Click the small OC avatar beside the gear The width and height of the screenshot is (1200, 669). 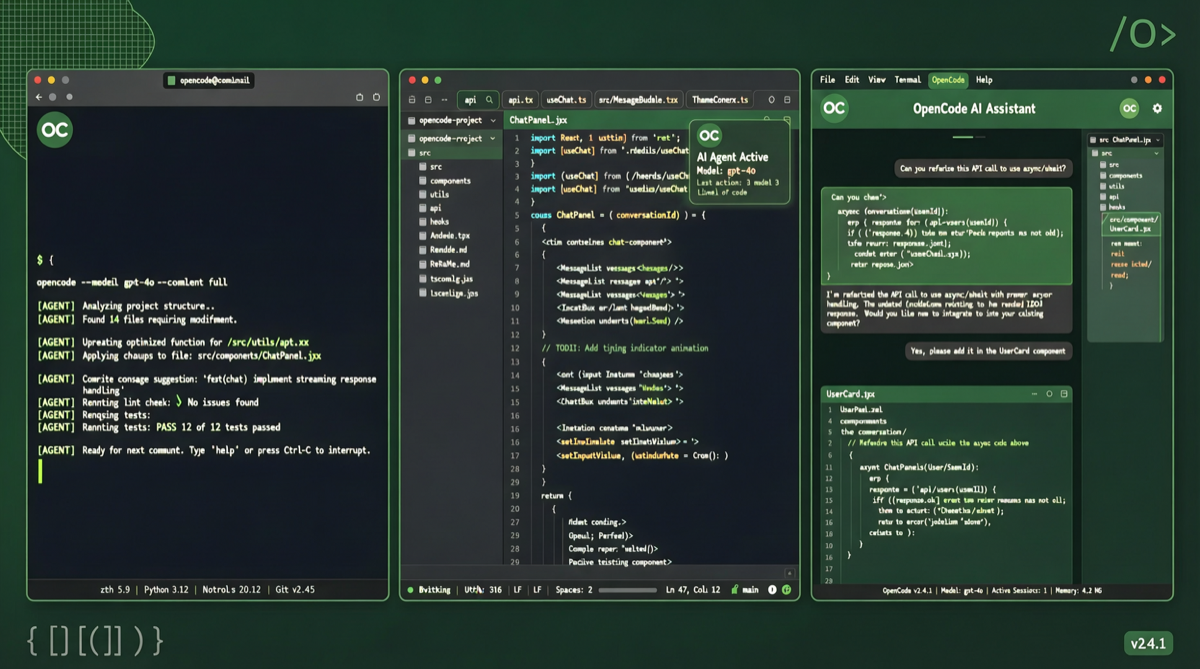[1129, 108]
